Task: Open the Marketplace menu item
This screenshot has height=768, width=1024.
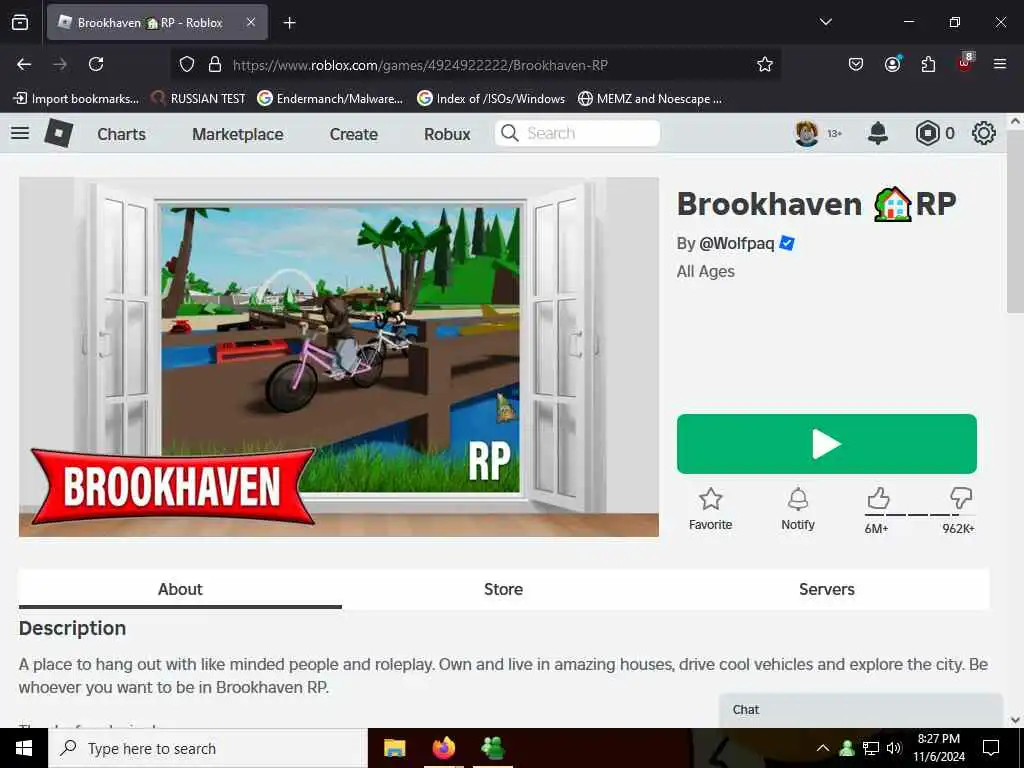Action: pos(238,134)
